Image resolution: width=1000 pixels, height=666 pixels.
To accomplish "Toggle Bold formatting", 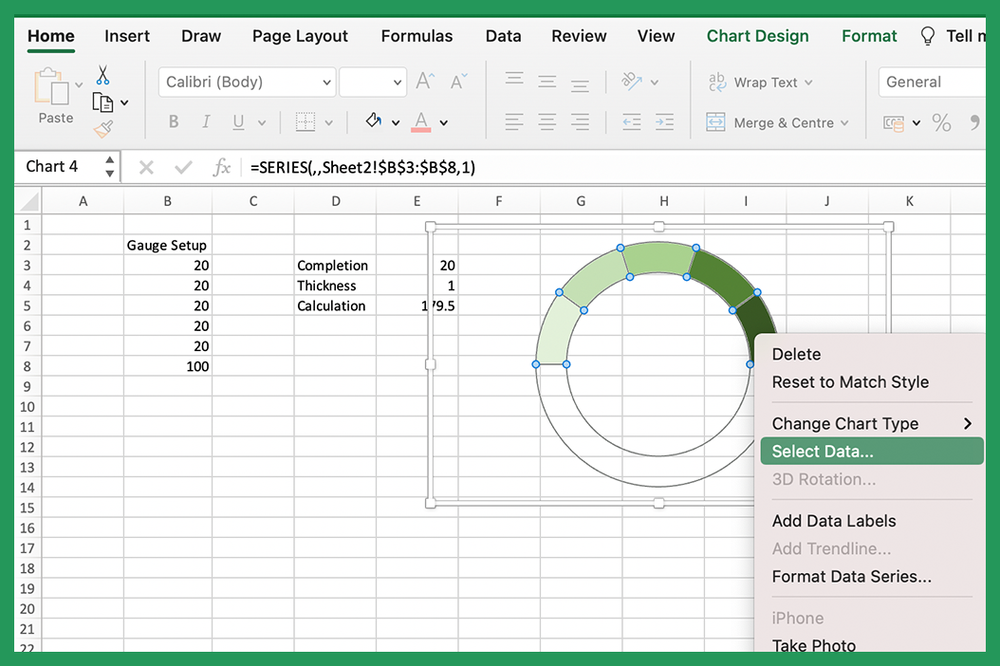I will (x=173, y=121).
